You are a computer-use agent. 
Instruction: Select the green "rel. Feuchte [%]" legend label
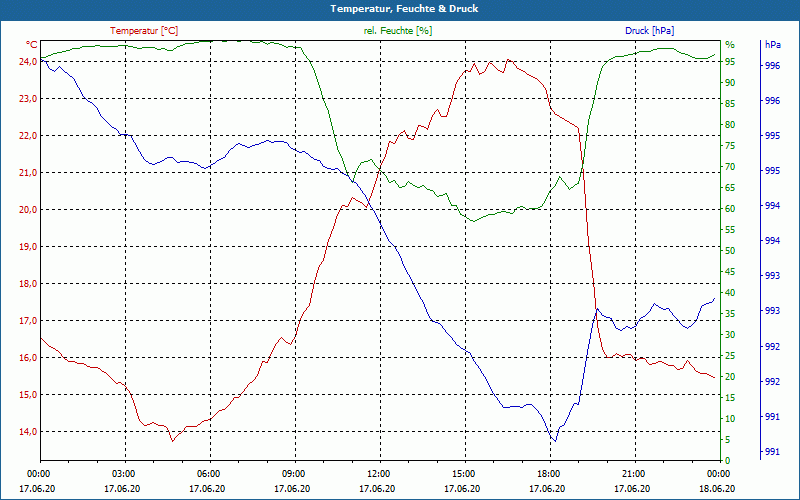click(398, 31)
